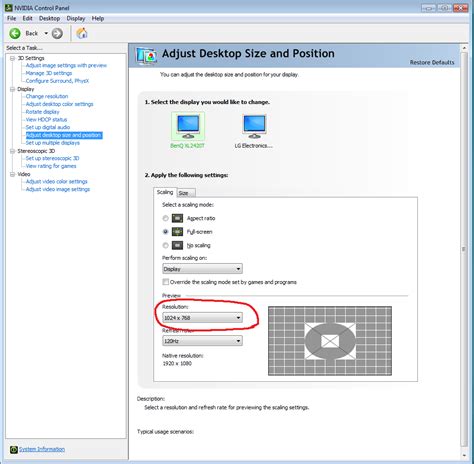Select Full-screen radio button
This screenshot has width=474, height=464.
click(x=165, y=232)
